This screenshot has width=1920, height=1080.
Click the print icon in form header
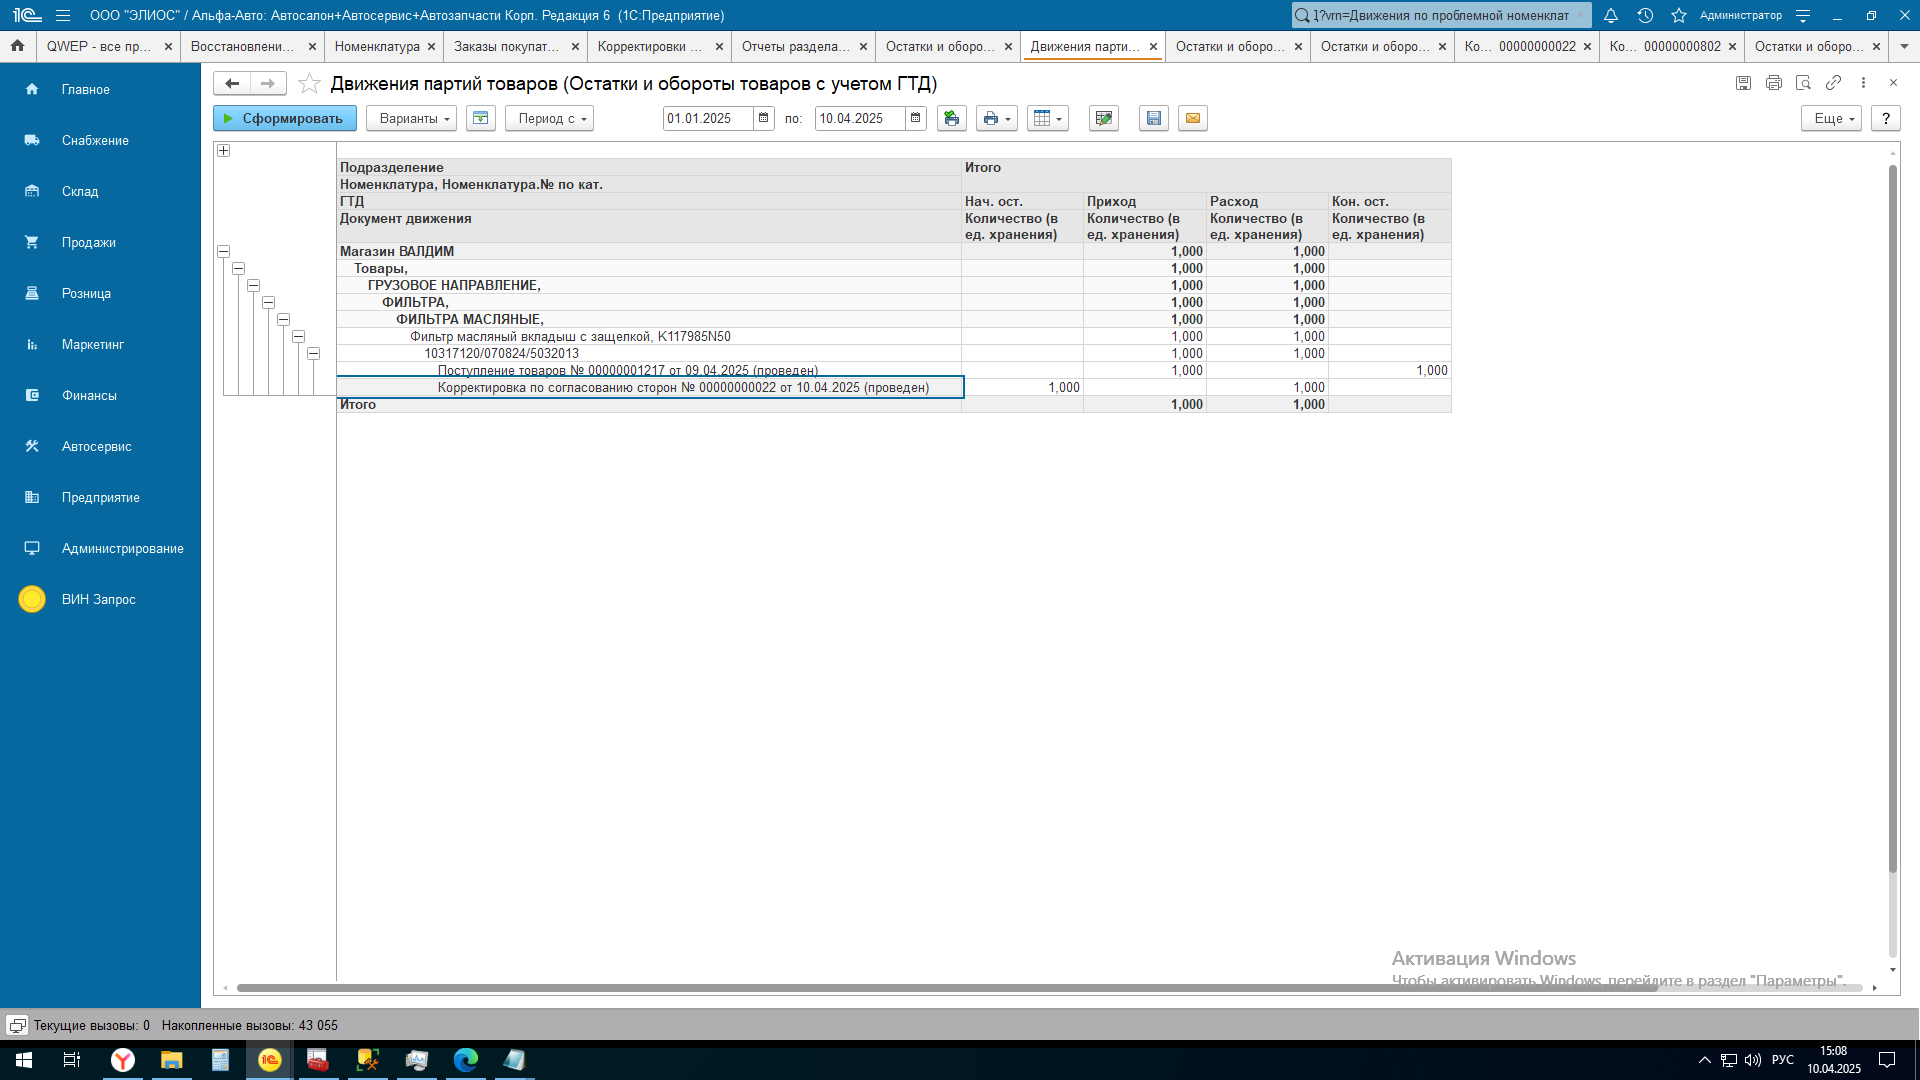click(1773, 83)
